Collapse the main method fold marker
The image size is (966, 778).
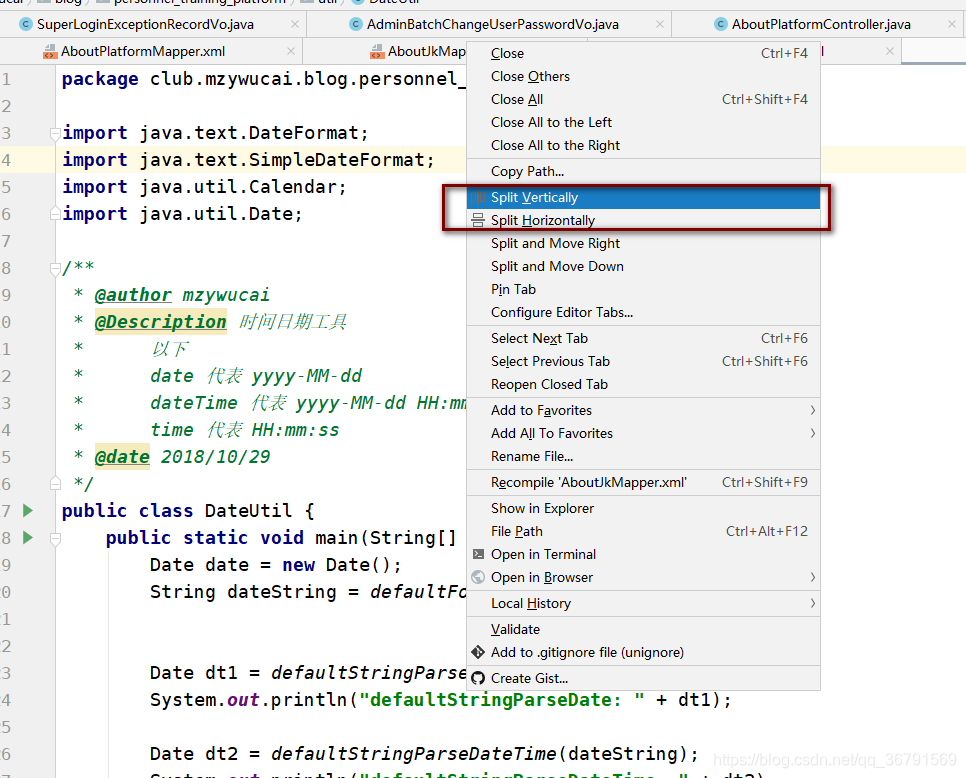point(55,540)
